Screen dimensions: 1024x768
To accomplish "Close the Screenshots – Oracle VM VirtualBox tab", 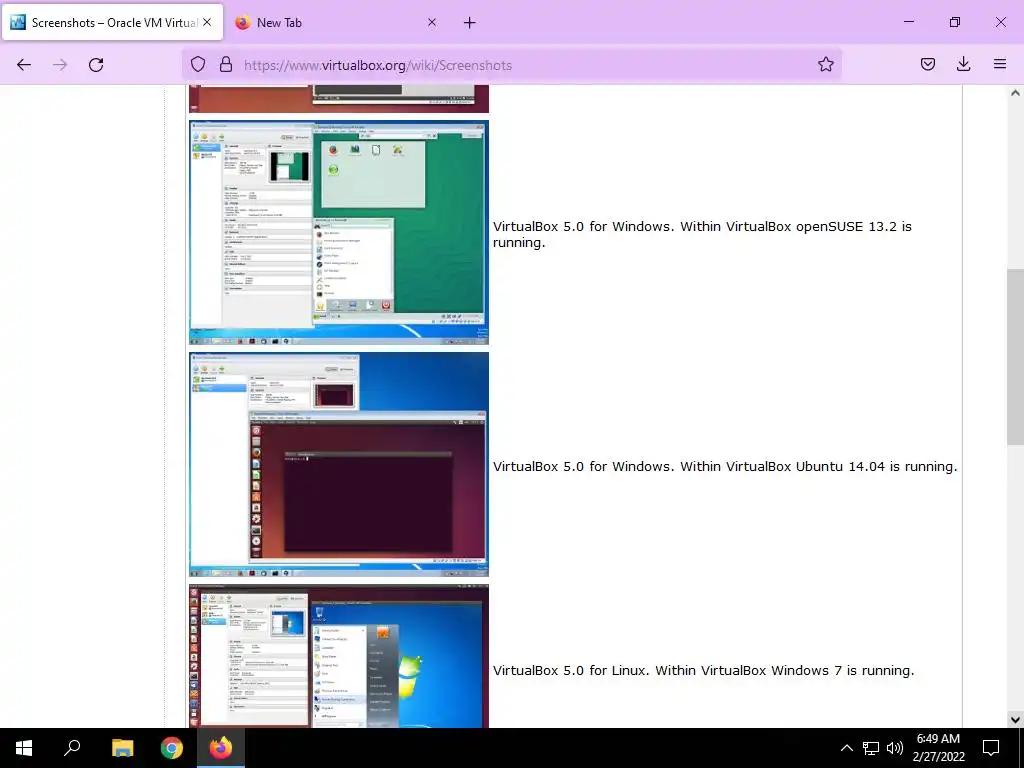I will [207, 22].
